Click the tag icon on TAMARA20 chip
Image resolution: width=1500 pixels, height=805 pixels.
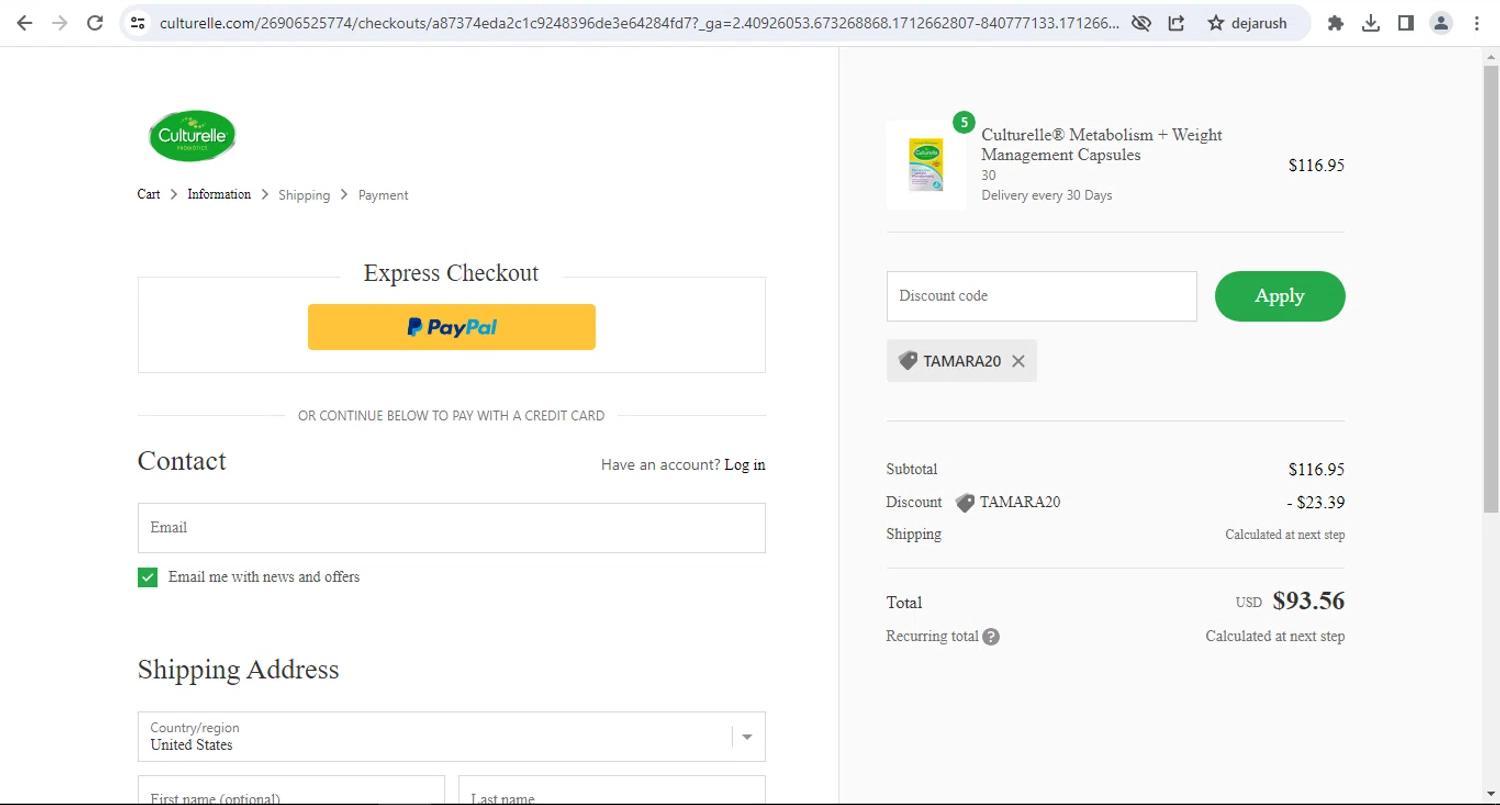(908, 361)
